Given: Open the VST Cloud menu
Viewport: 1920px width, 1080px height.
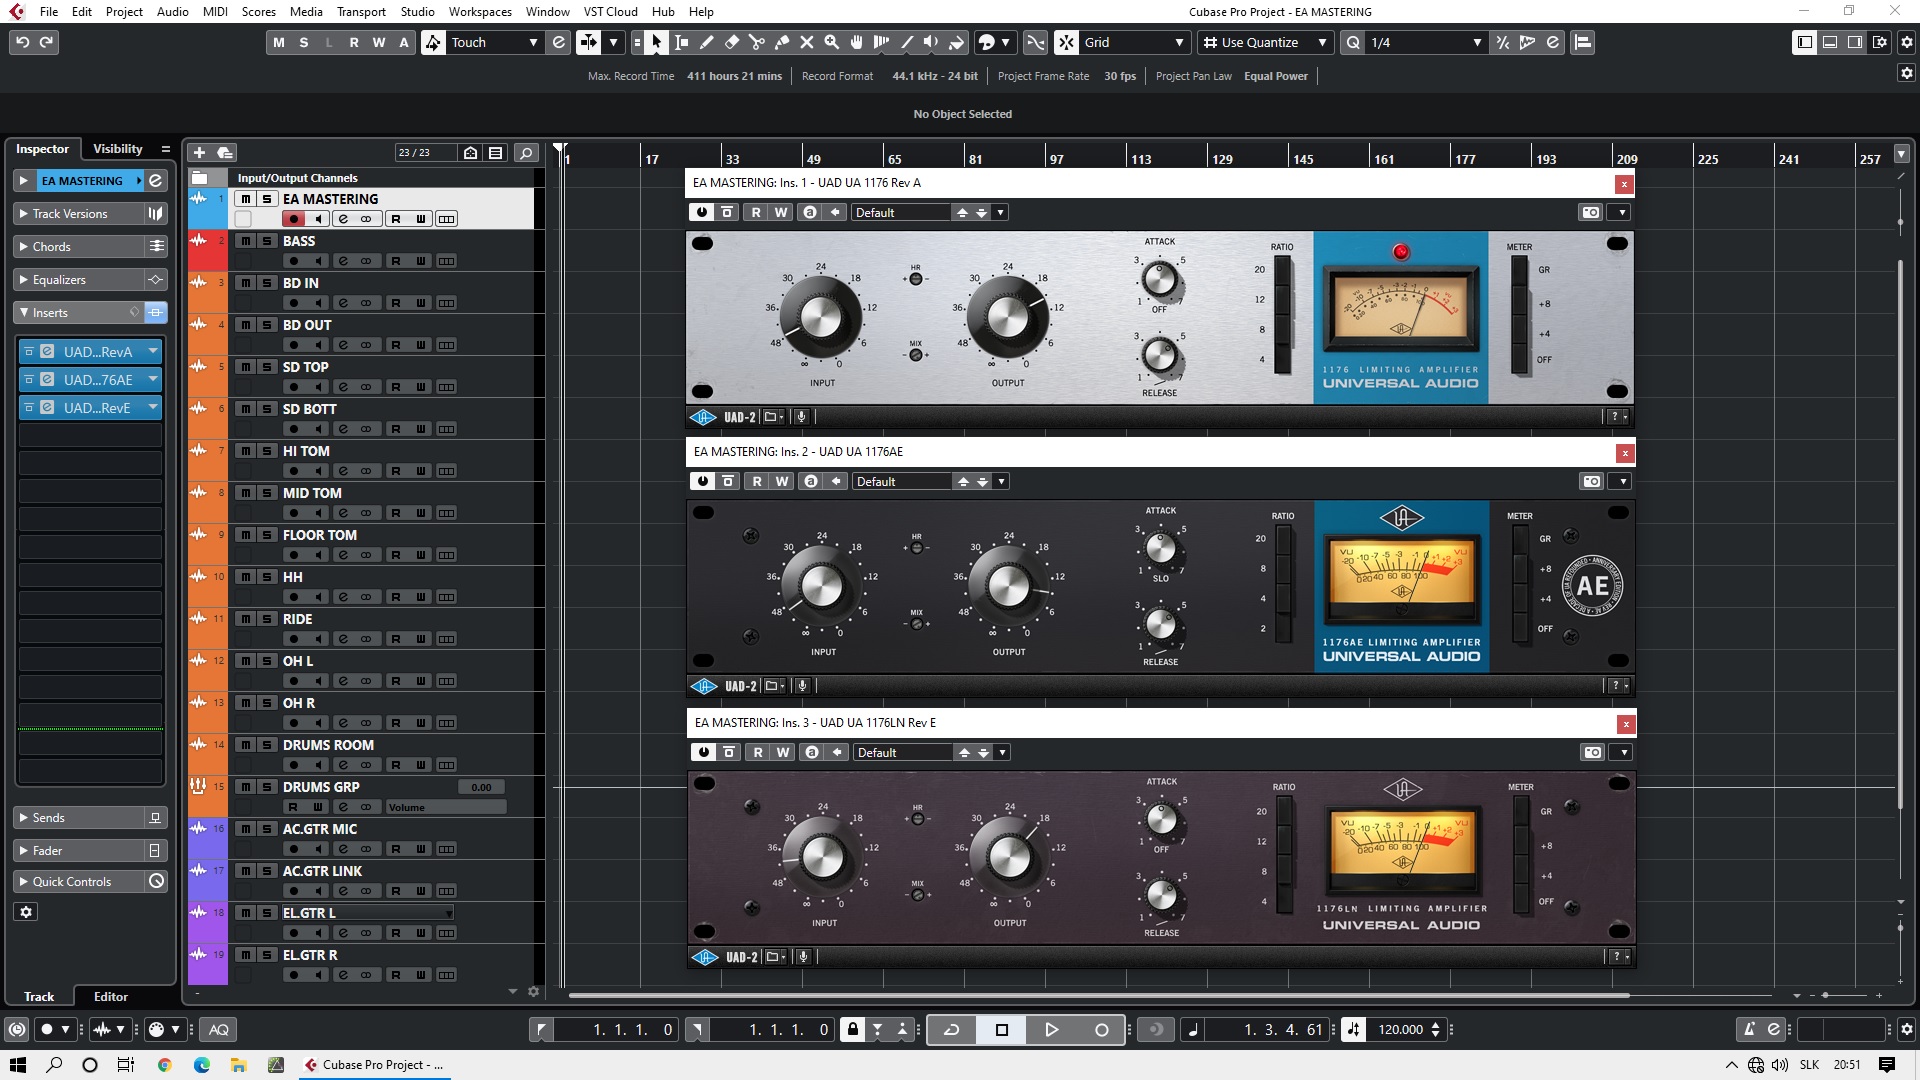Looking at the screenshot, I should pyautogui.click(x=610, y=11).
